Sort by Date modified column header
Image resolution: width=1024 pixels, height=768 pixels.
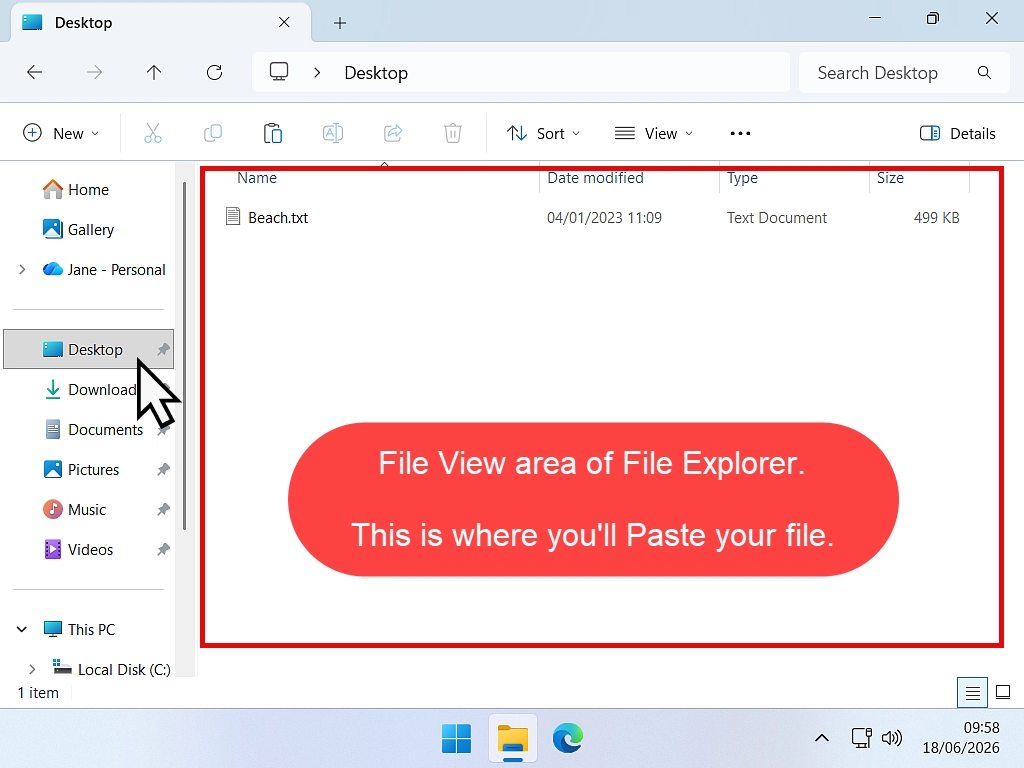click(595, 178)
